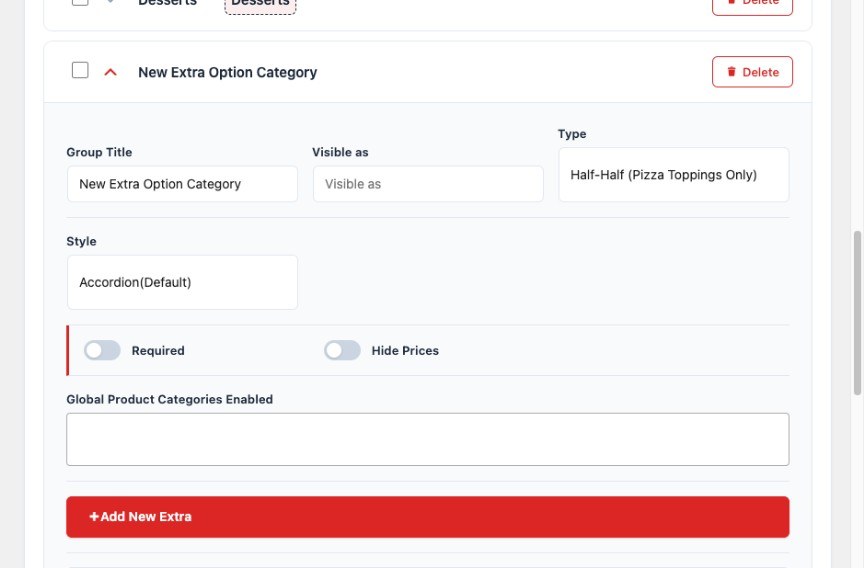Screen dimensions: 864x568
Task: Toggle the Required switch
Action: pyautogui.click(x=102, y=350)
